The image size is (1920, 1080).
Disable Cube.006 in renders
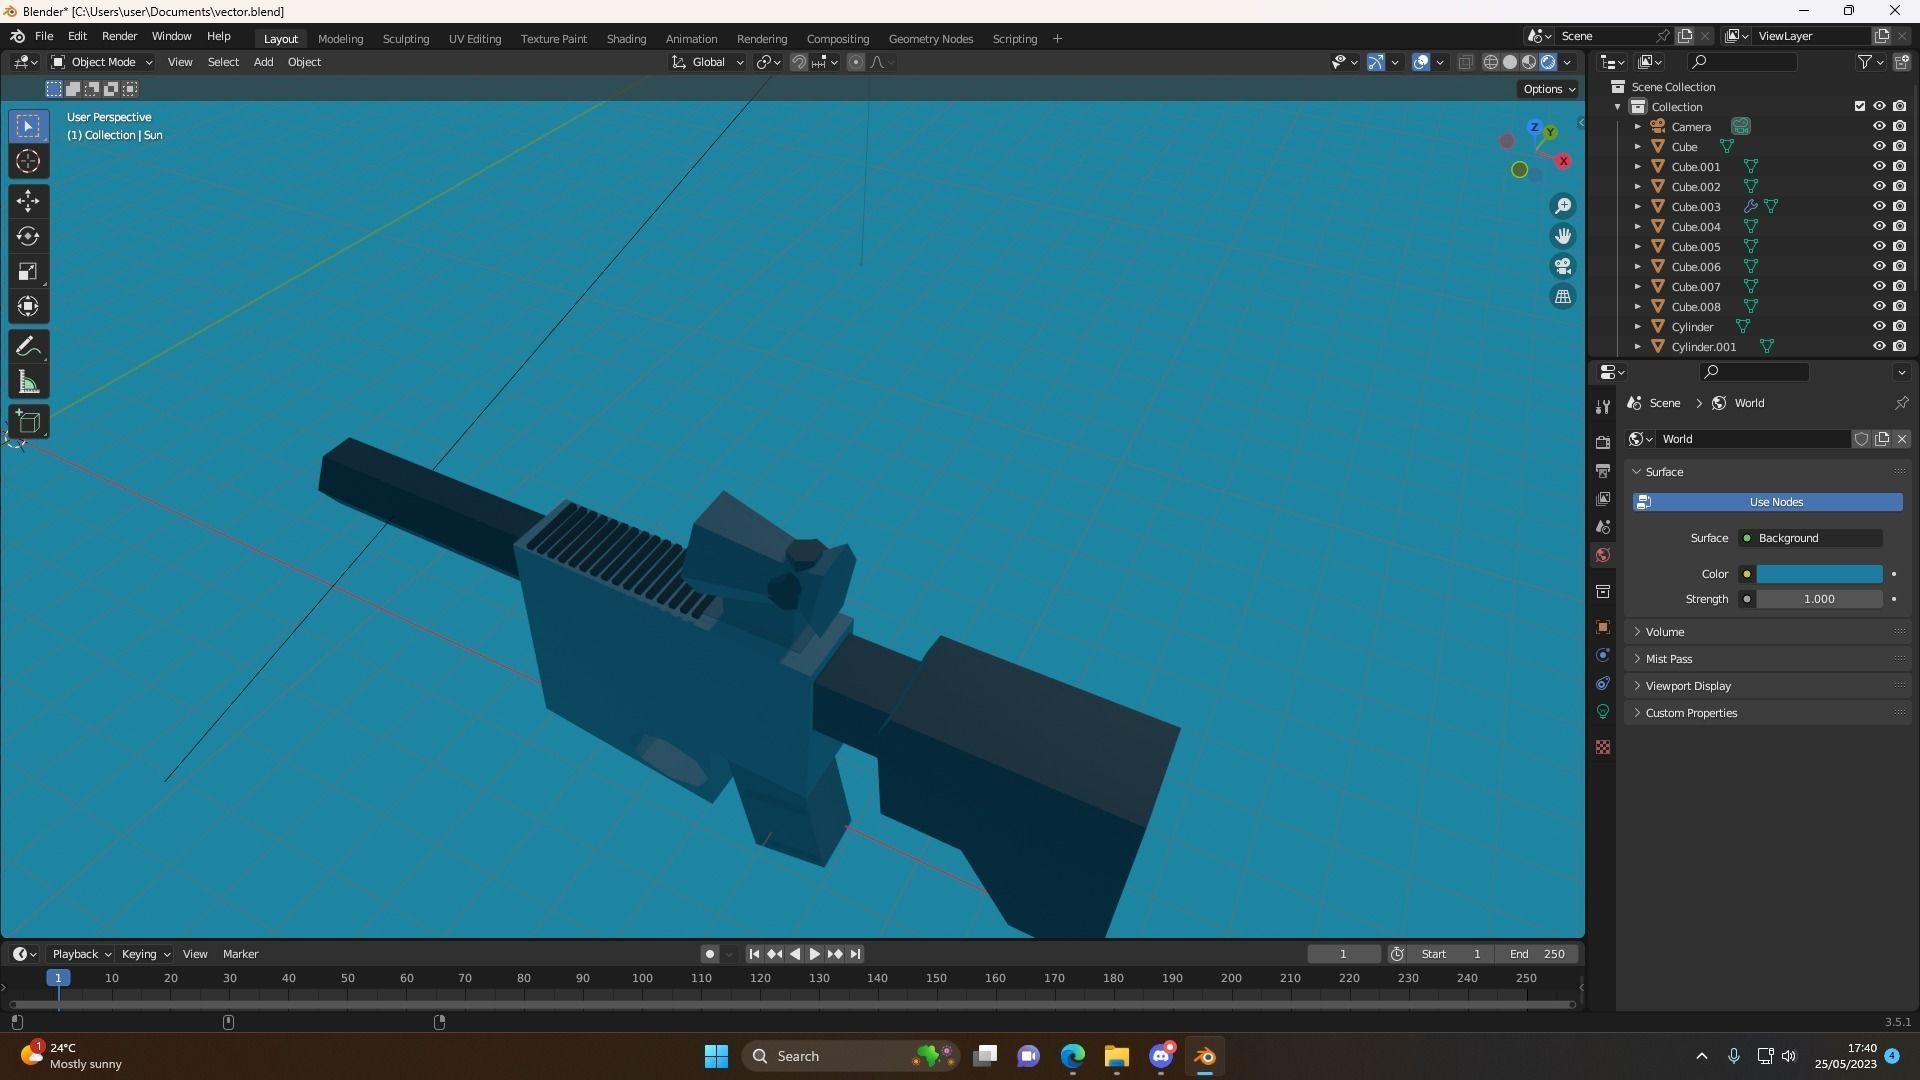click(x=1899, y=267)
